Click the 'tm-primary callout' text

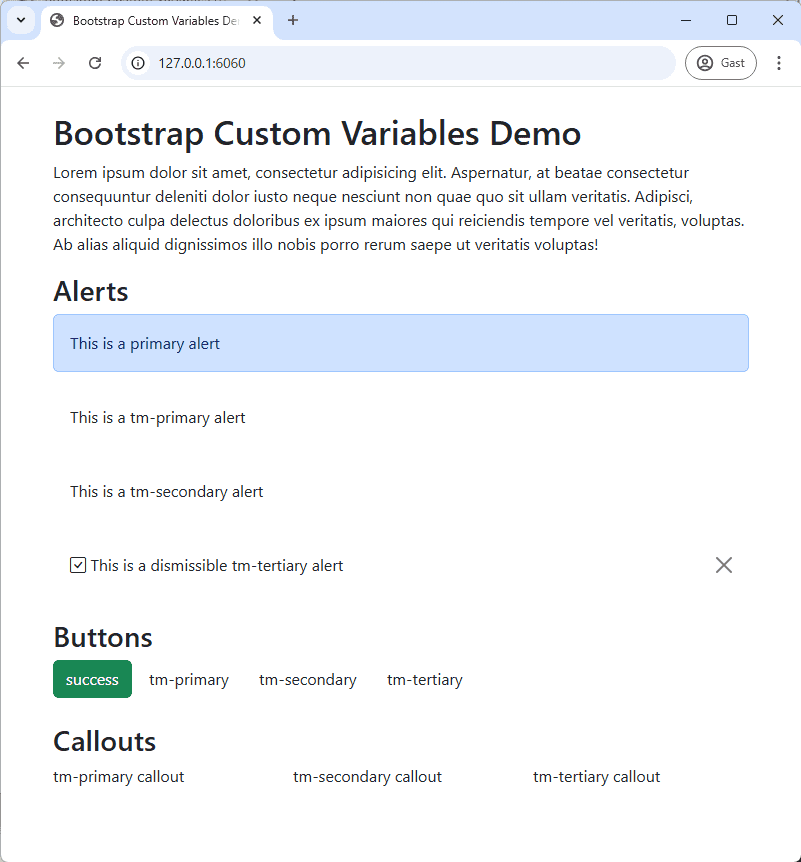119,777
